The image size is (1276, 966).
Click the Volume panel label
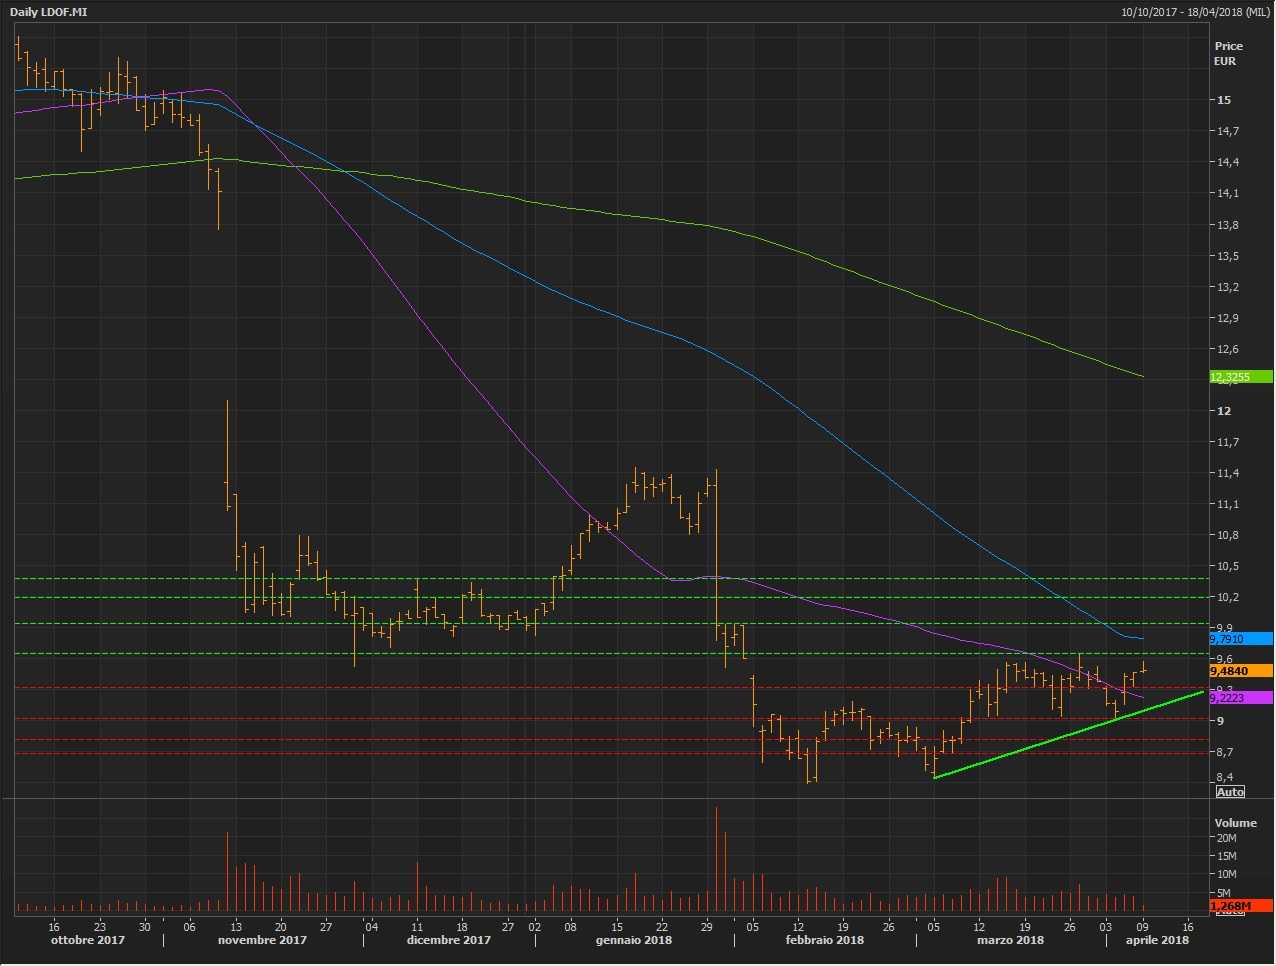coord(1235,823)
